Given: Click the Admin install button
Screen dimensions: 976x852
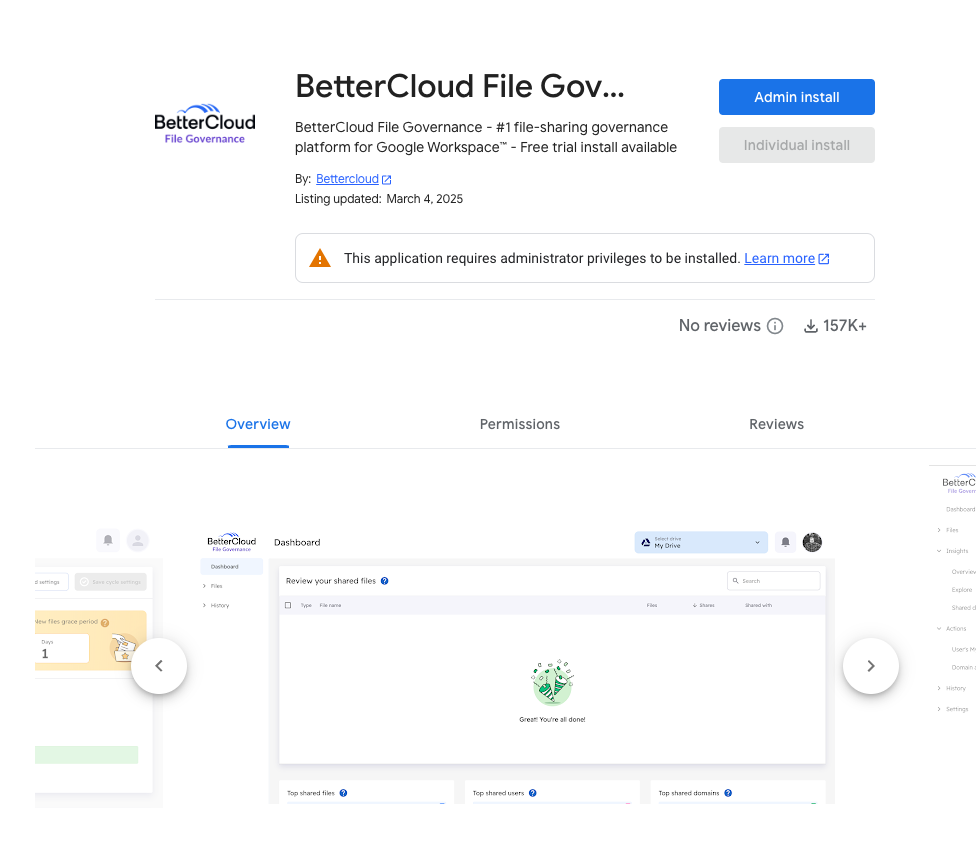Looking at the screenshot, I should point(796,97).
